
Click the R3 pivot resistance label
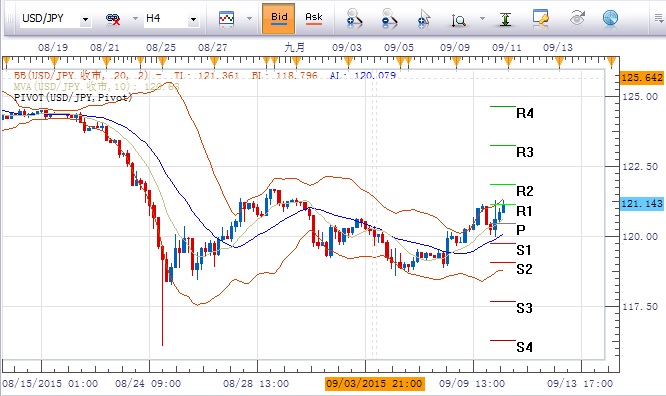pos(525,152)
